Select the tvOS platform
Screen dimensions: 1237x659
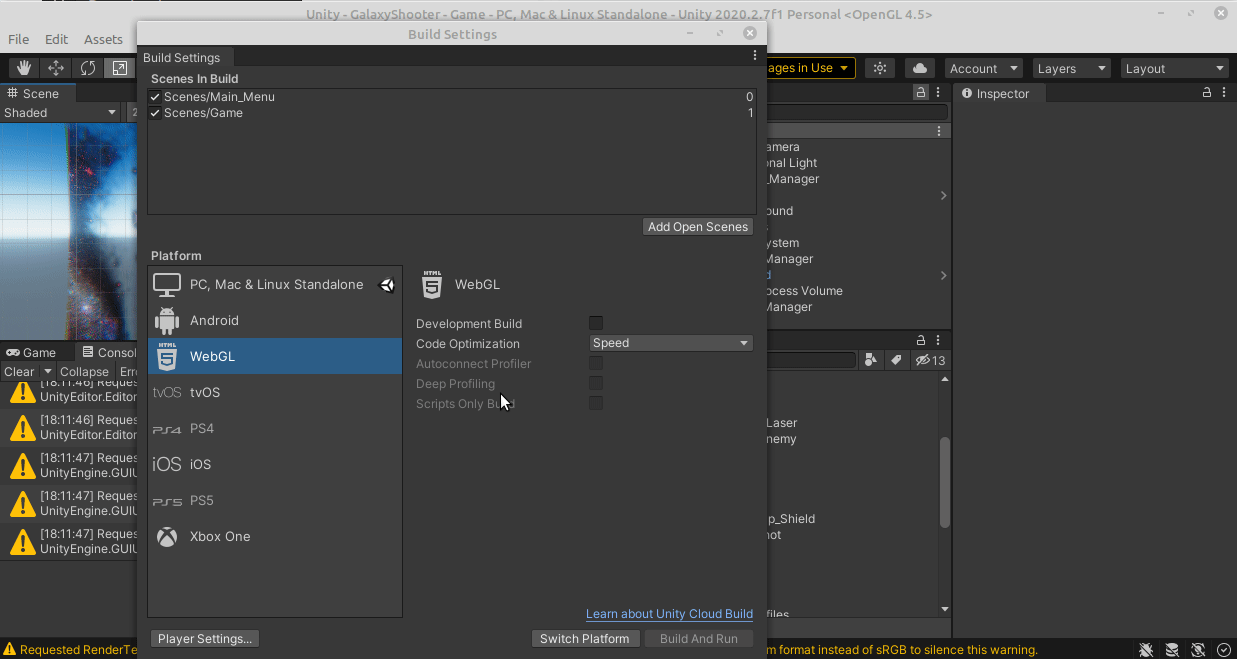(x=275, y=392)
